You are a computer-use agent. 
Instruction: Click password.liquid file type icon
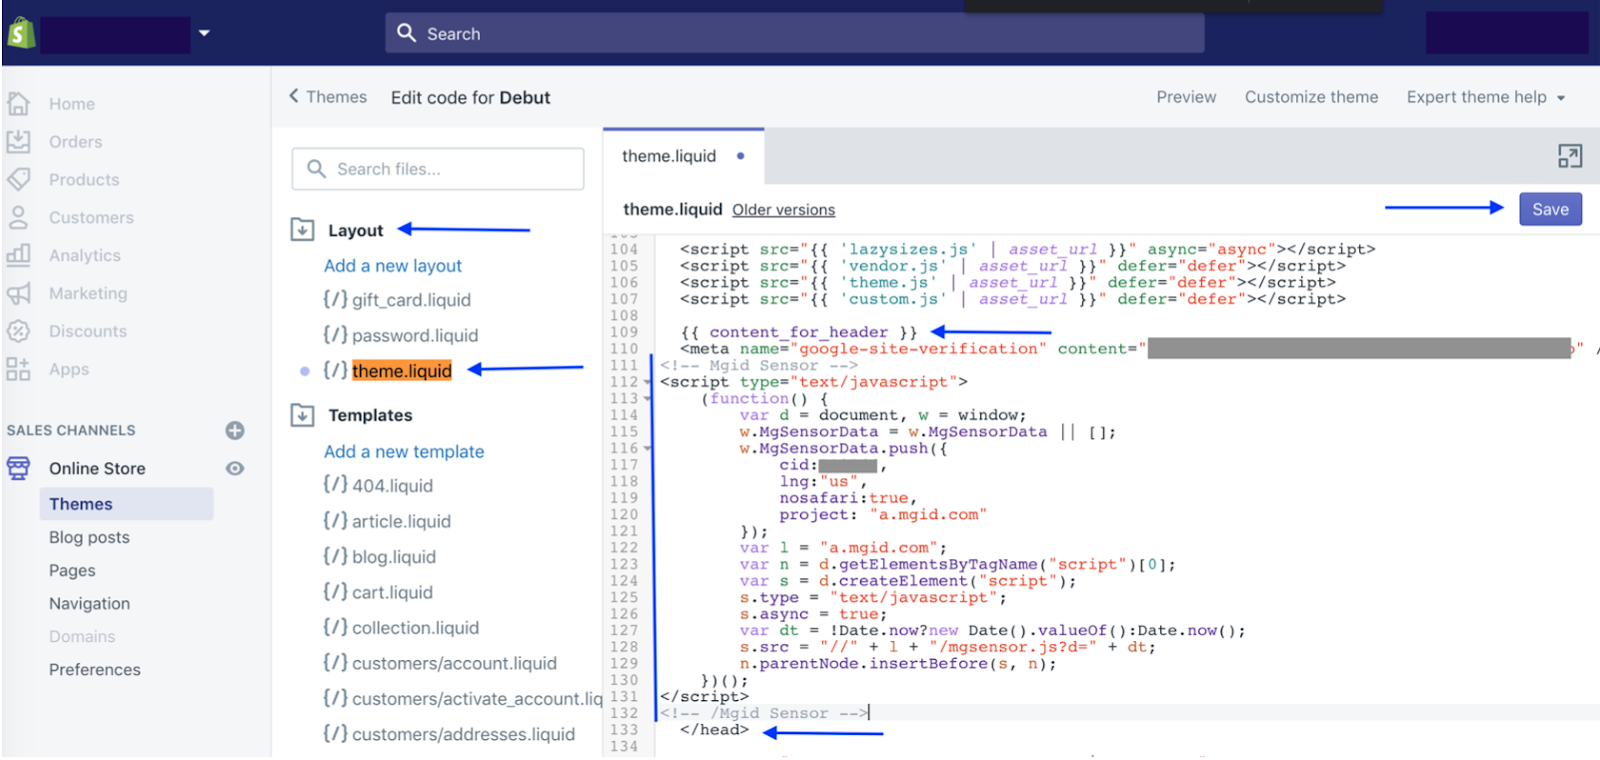335,335
